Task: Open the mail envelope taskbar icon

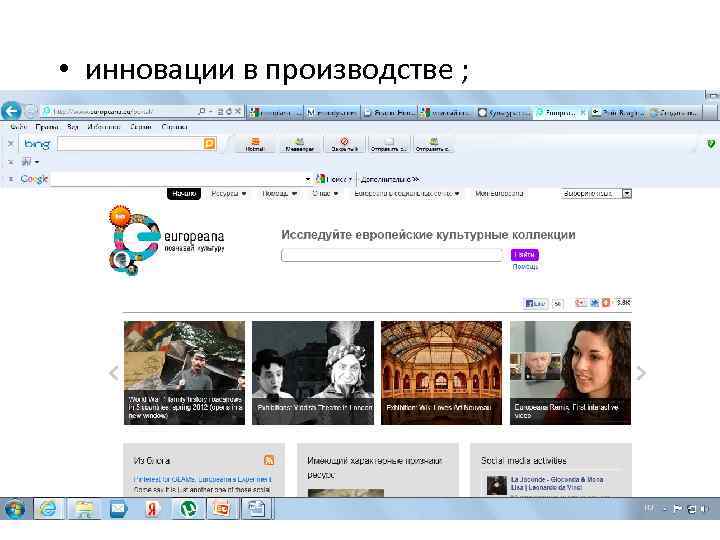Action: point(118,509)
